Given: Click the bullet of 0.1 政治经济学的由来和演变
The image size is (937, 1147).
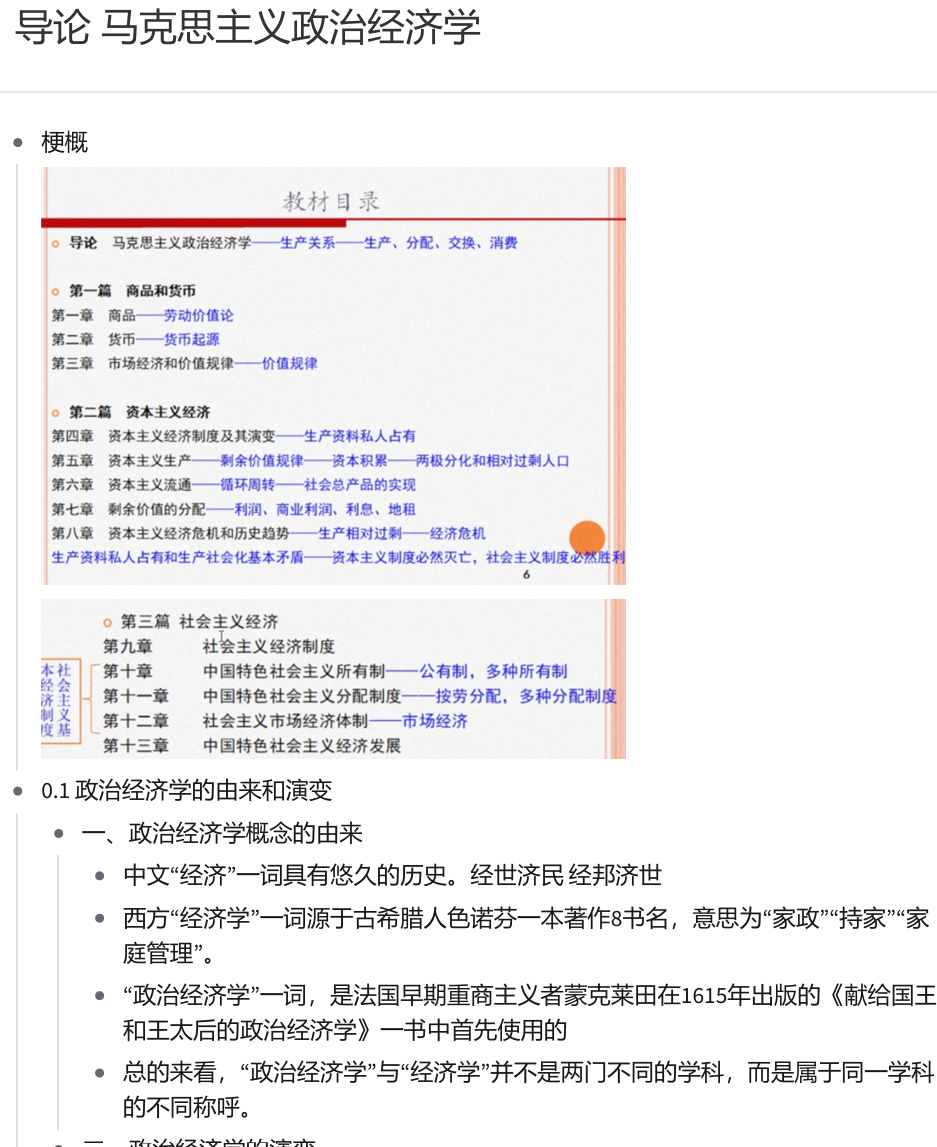Looking at the screenshot, I should pyautogui.click(x=18, y=791).
